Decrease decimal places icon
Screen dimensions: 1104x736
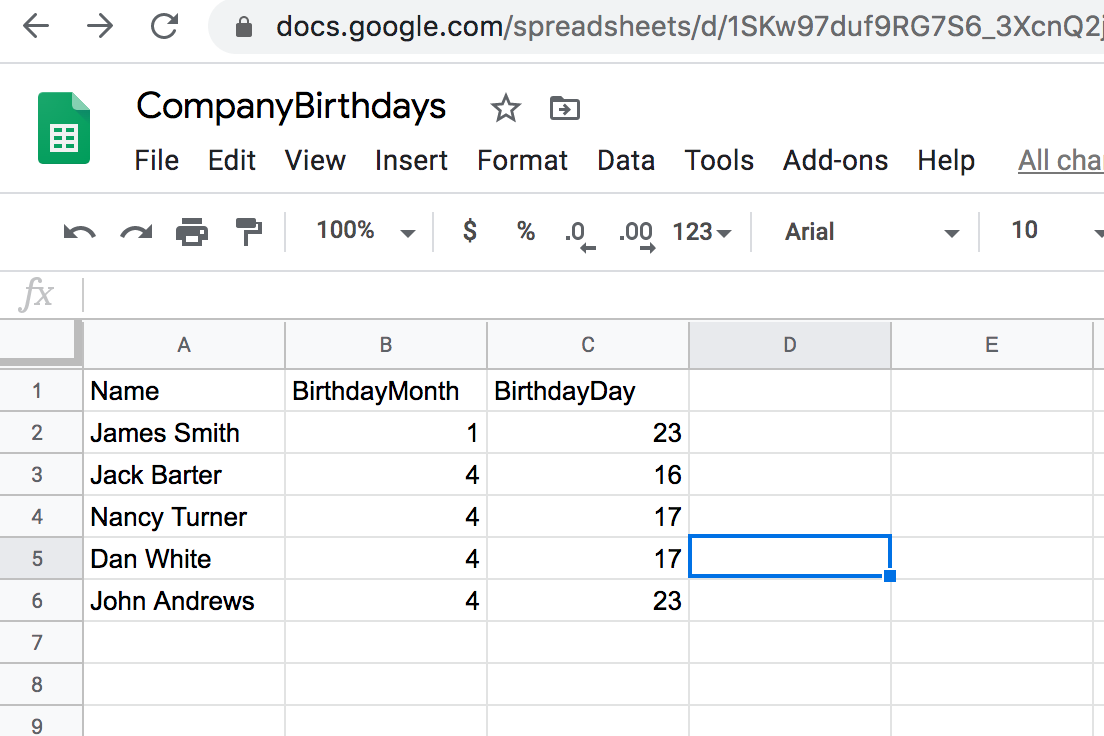click(580, 235)
